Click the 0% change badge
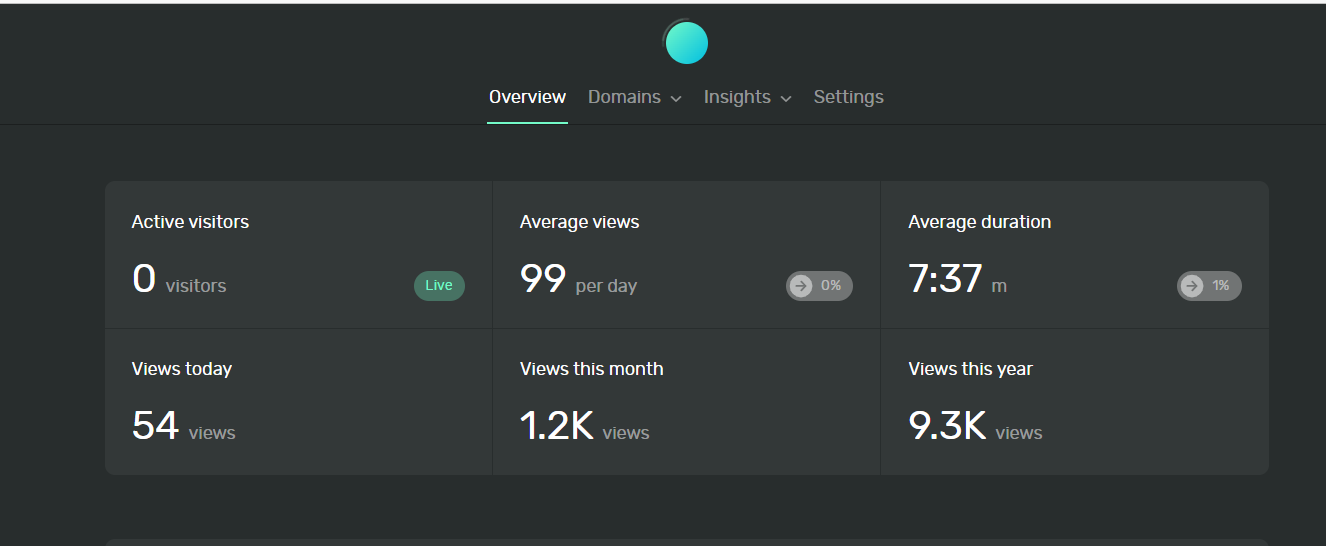1326x546 pixels. click(x=819, y=286)
